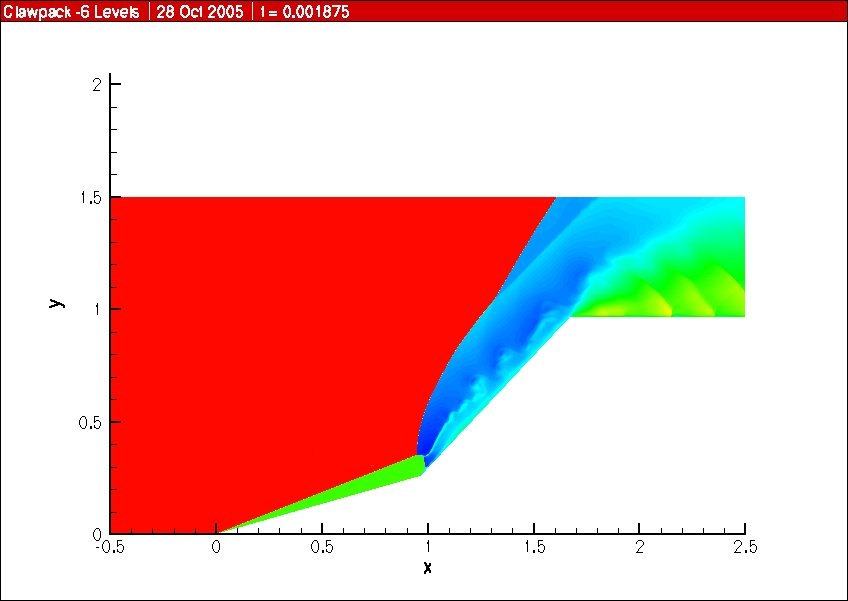
Task: Click the y-axis tick label 2
Action: (97, 84)
